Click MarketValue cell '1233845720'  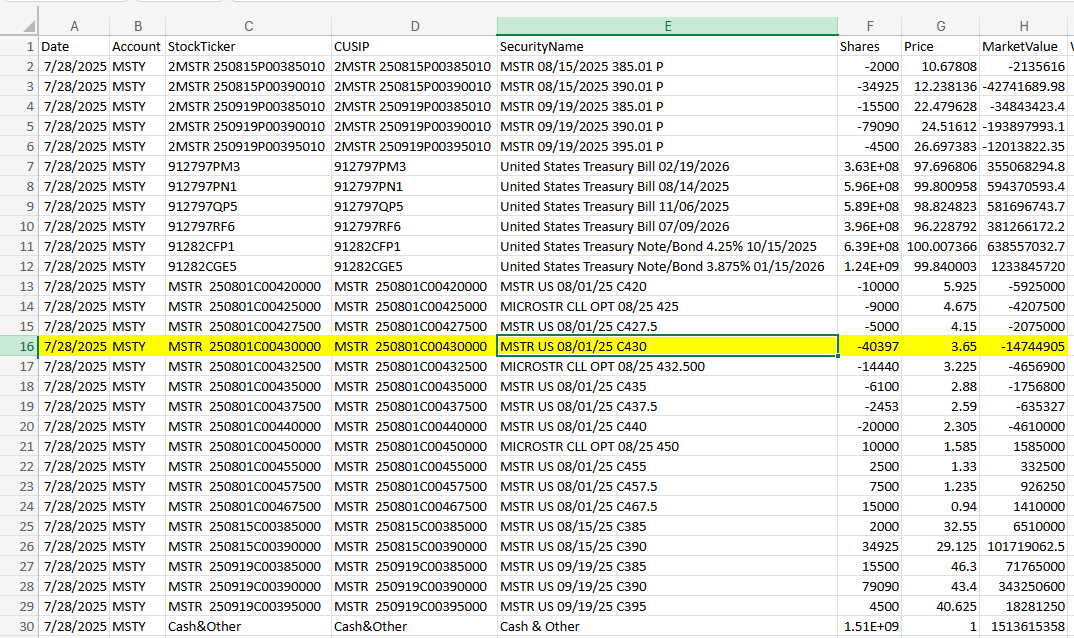tap(1023, 266)
